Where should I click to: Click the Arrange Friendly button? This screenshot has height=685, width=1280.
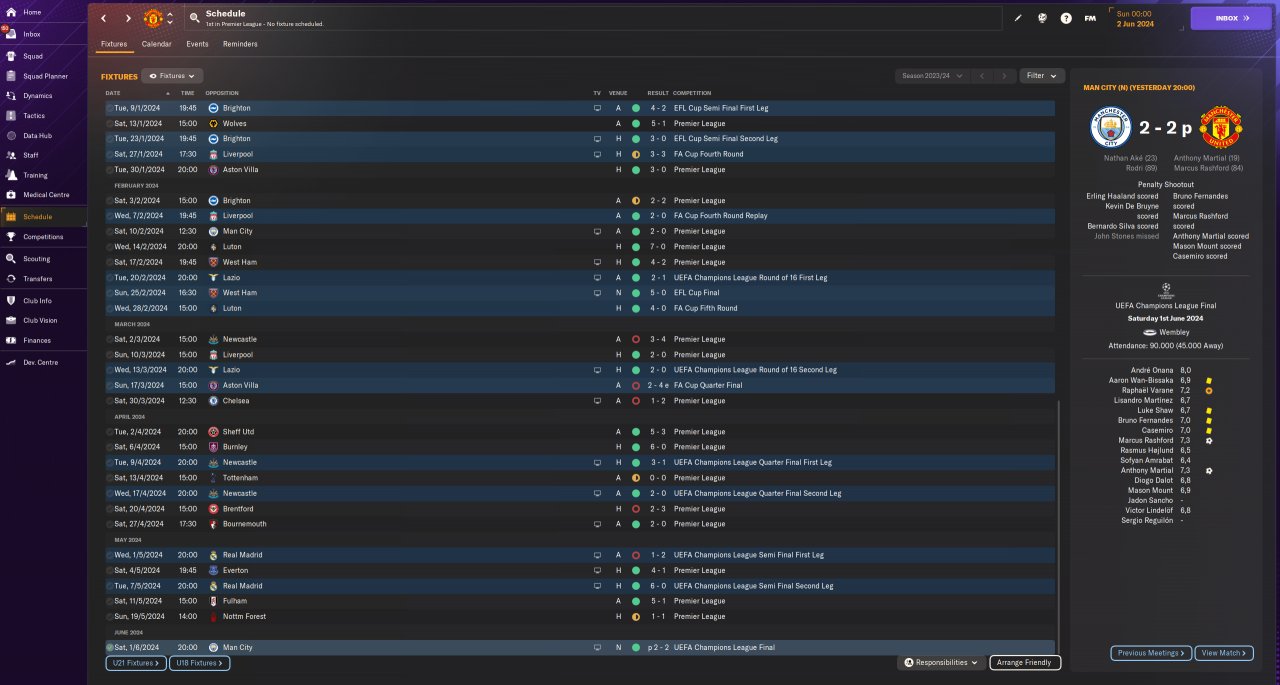click(1025, 662)
